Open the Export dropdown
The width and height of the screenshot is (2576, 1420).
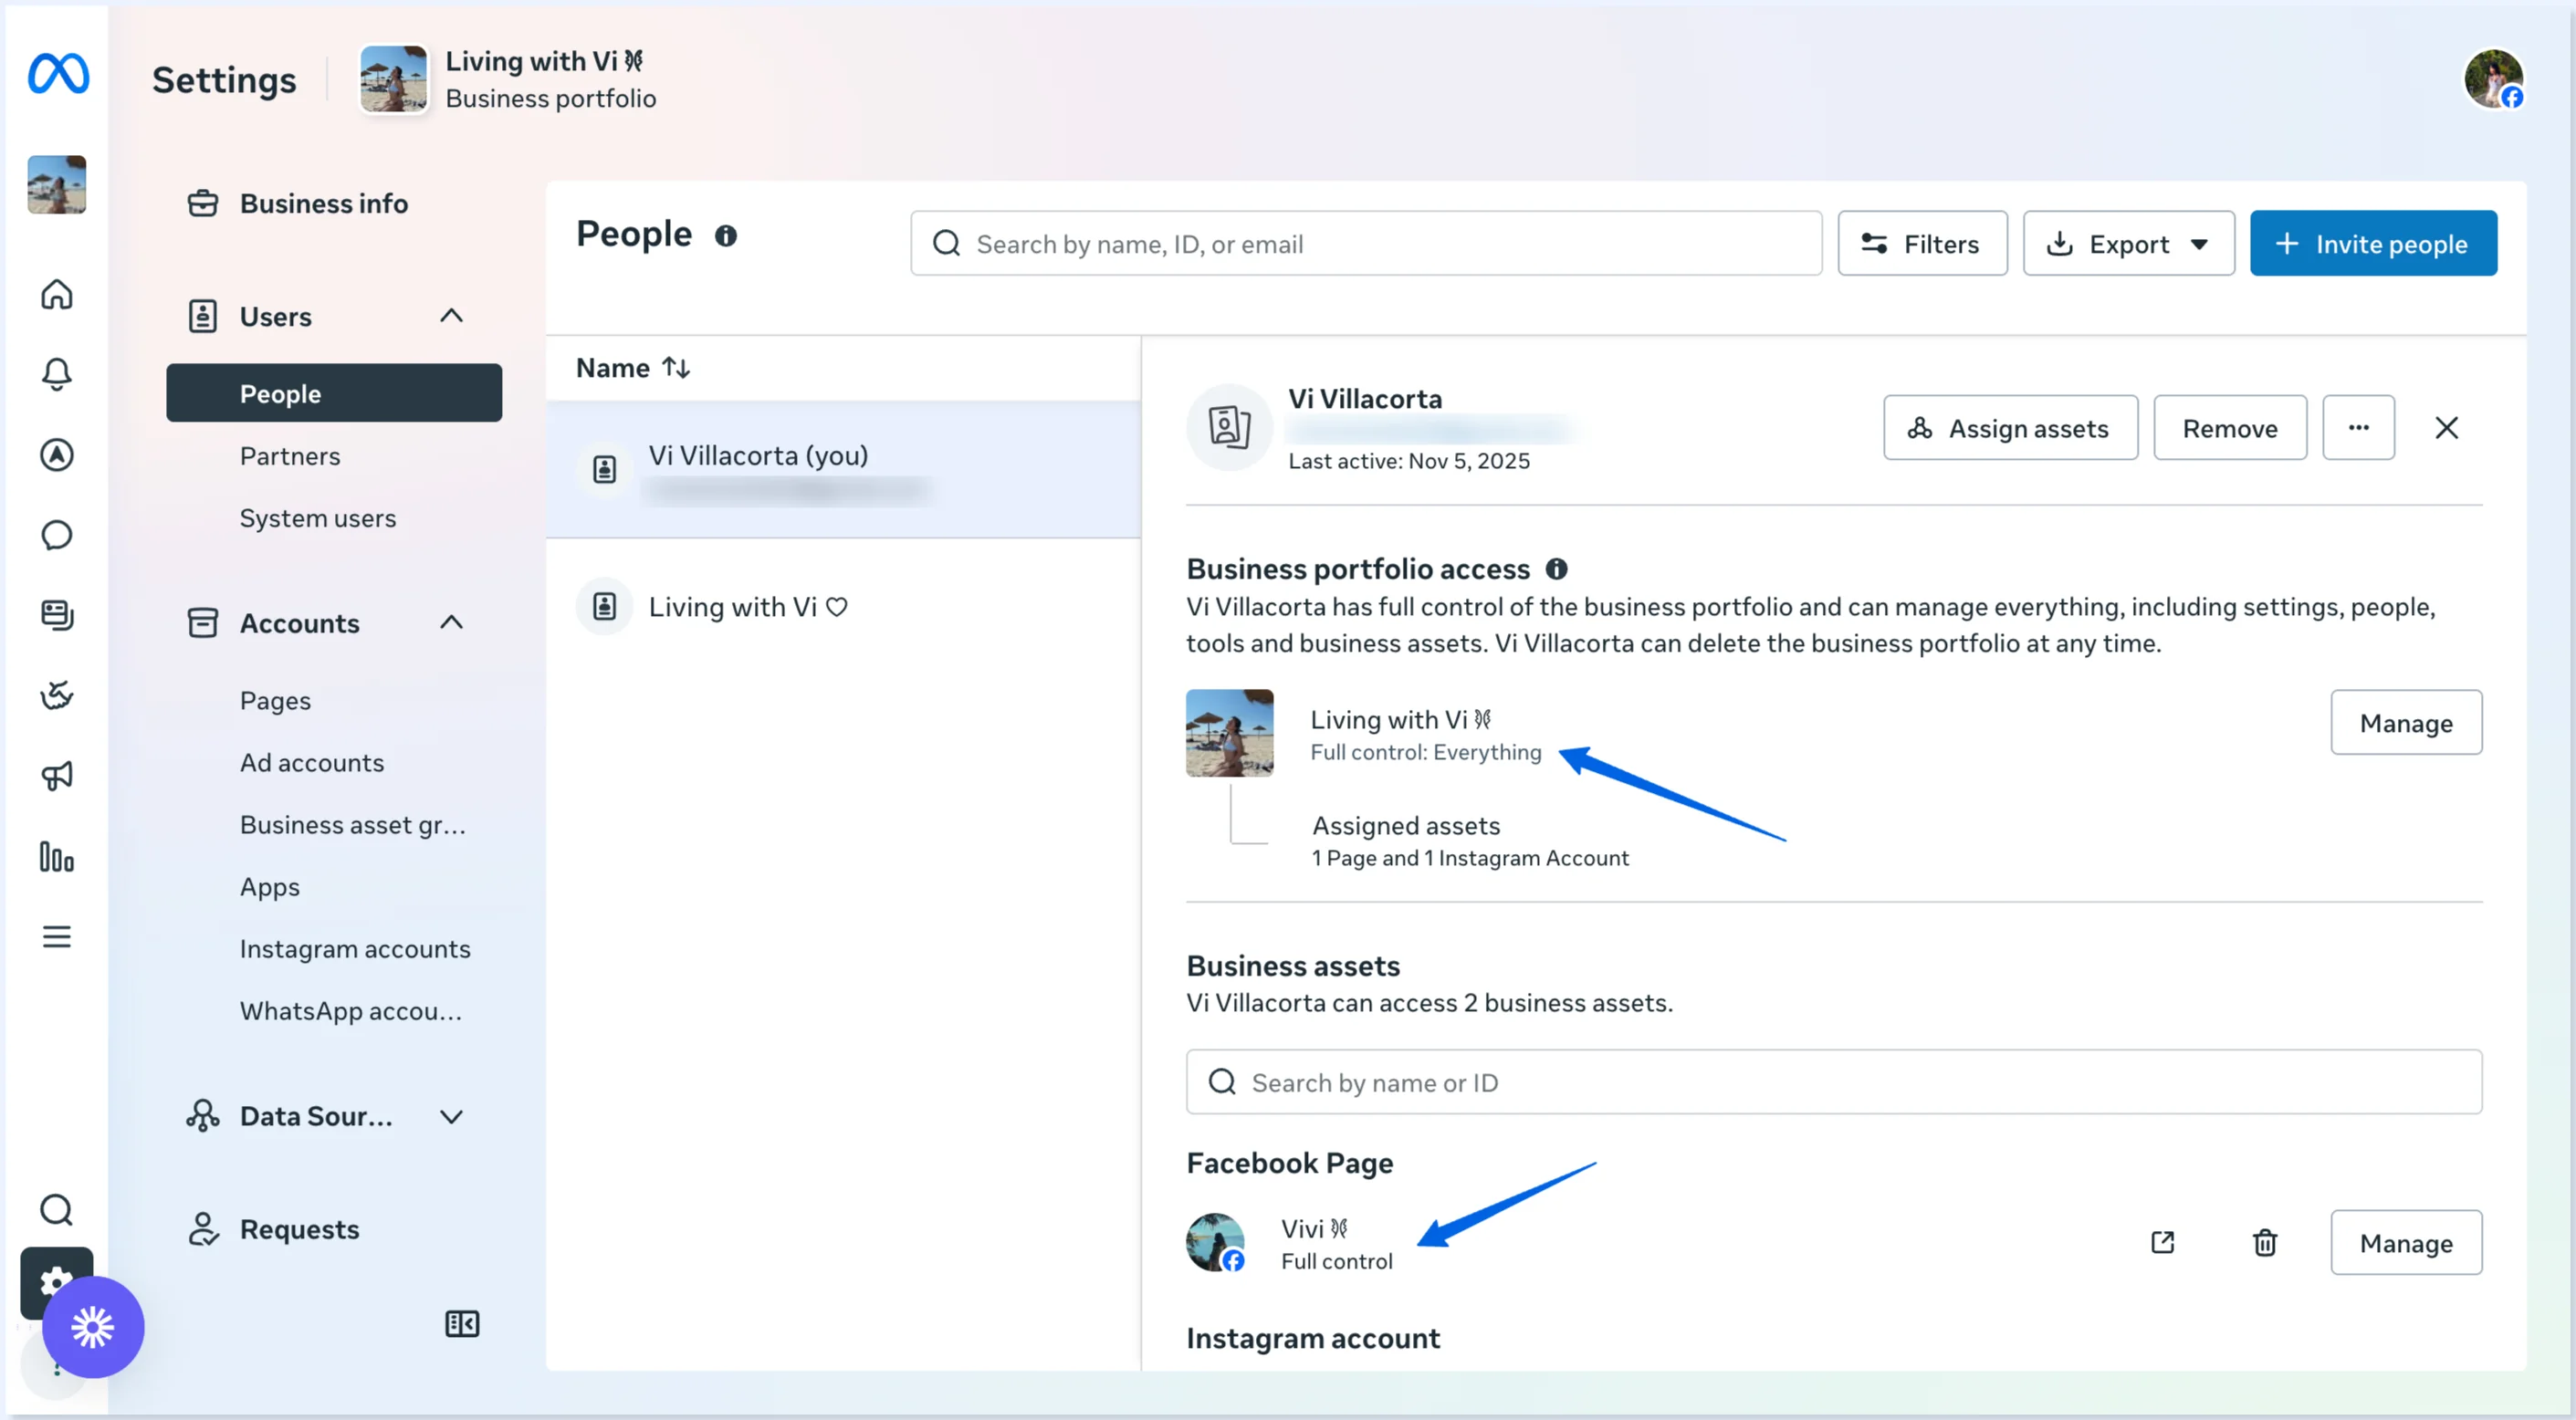[x=2128, y=244]
